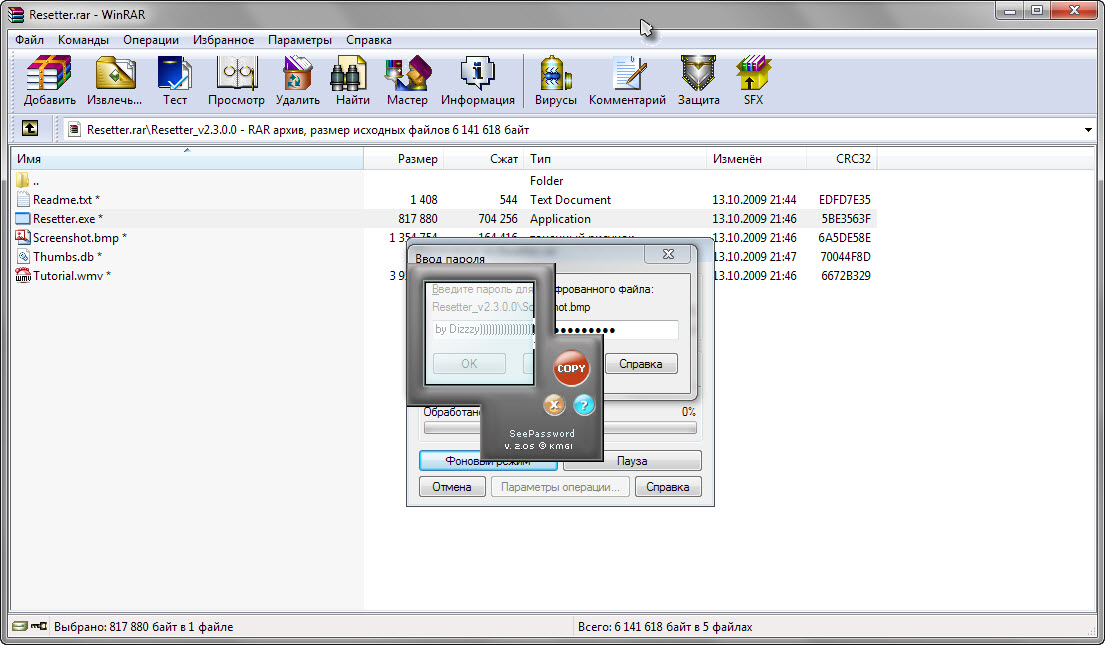This screenshot has width=1105, height=645.
Task: Click the parent folder '..' icon
Action: [x=23, y=180]
